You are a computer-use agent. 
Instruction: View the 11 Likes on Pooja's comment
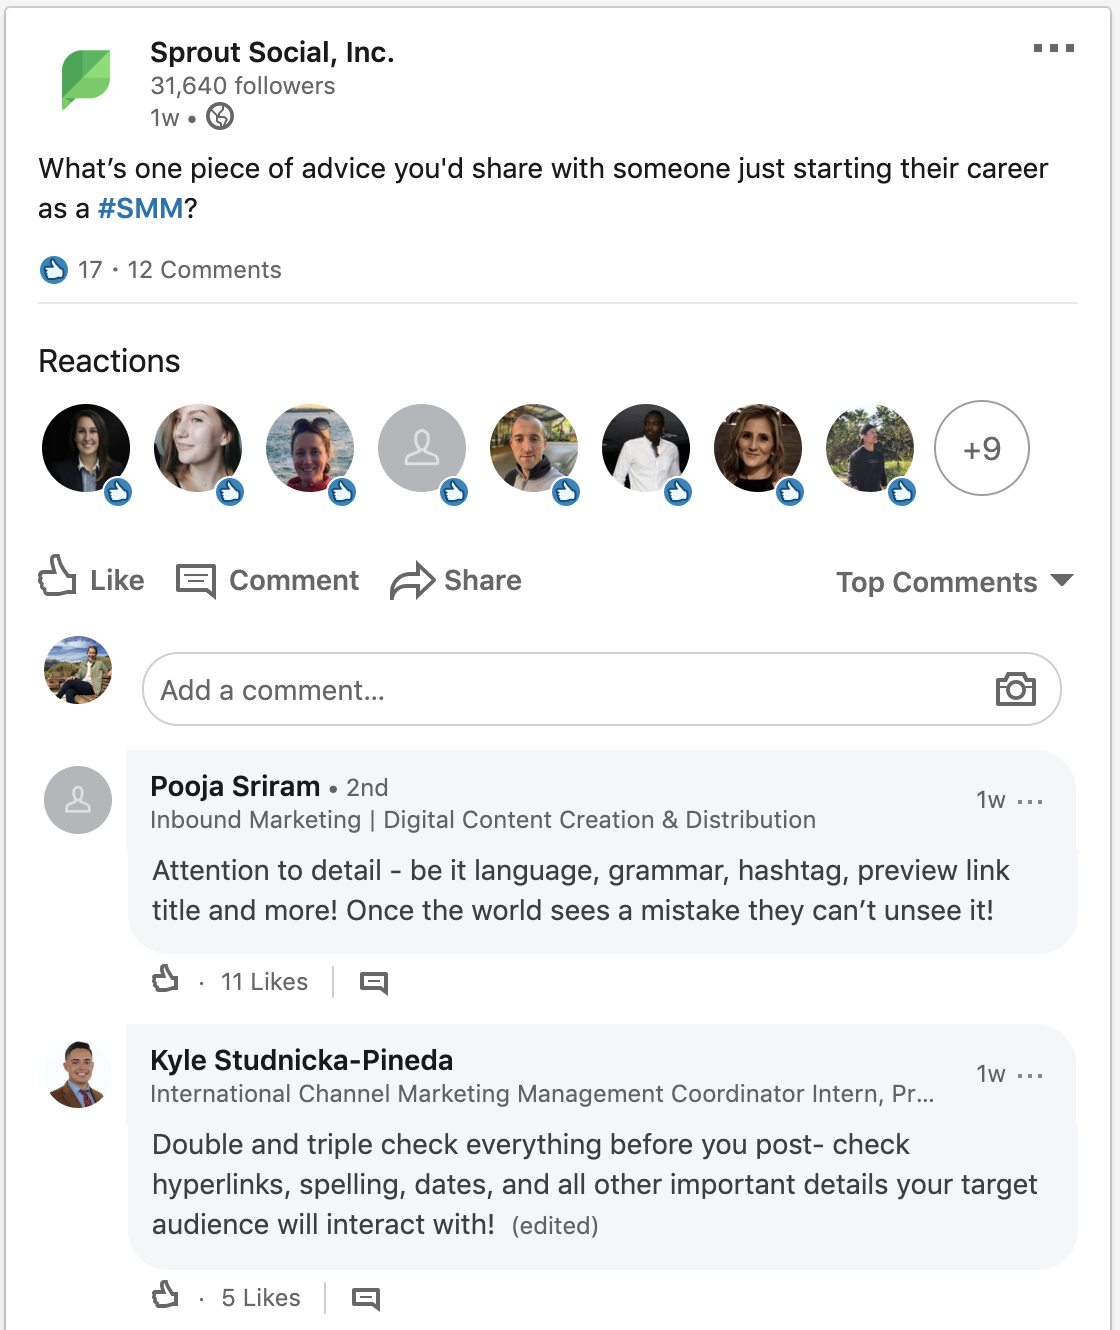pos(264,982)
